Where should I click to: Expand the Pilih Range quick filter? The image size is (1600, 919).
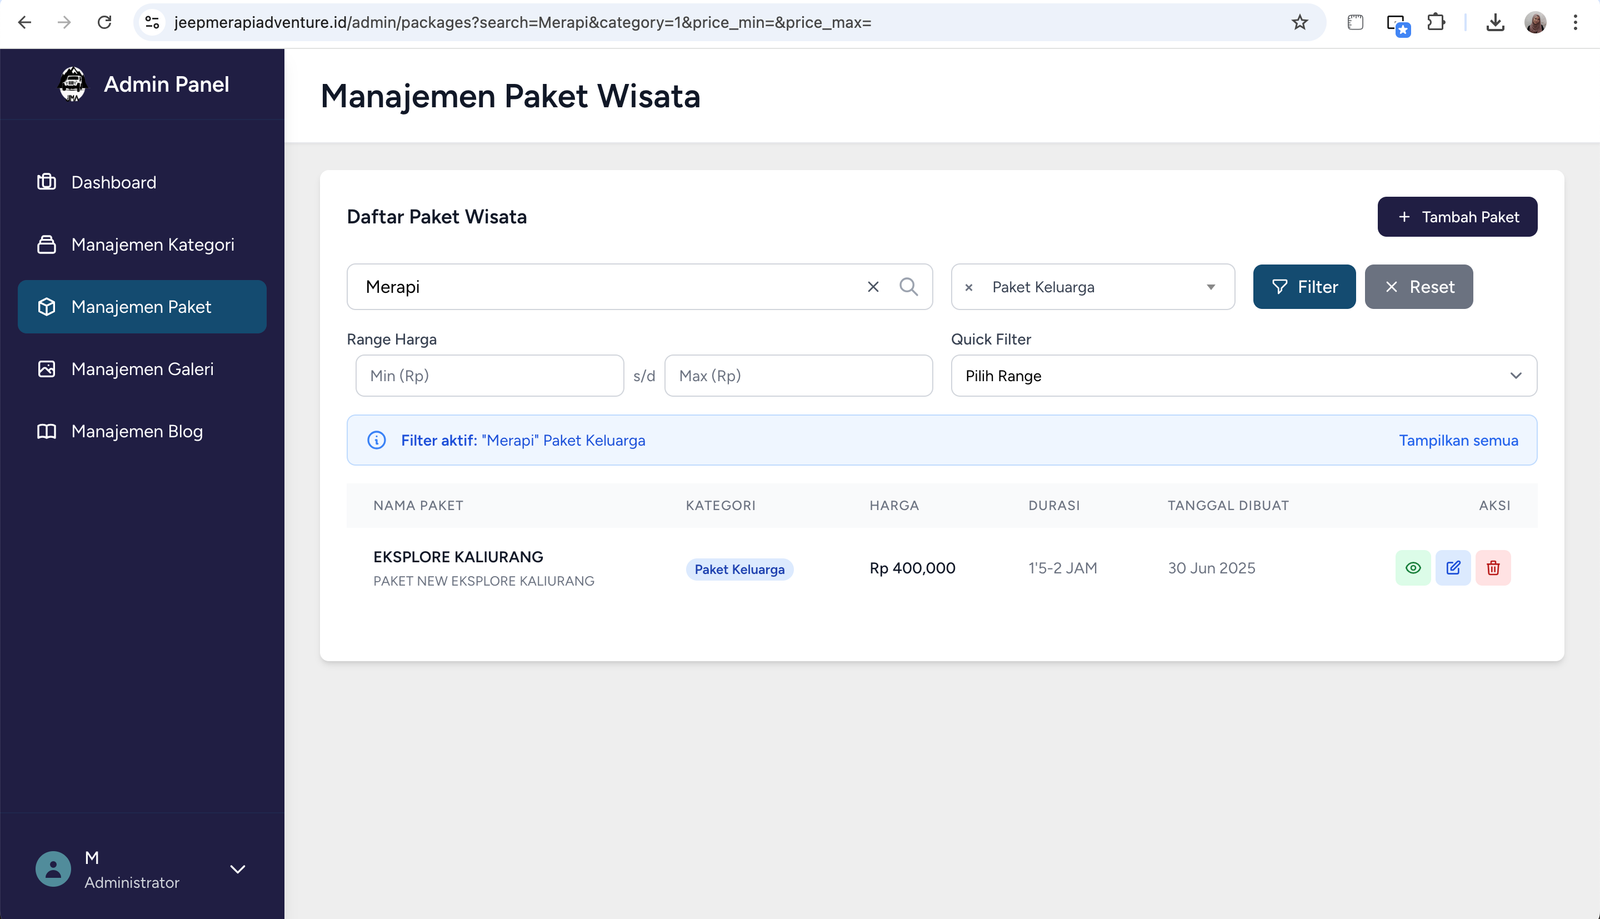coord(1243,376)
